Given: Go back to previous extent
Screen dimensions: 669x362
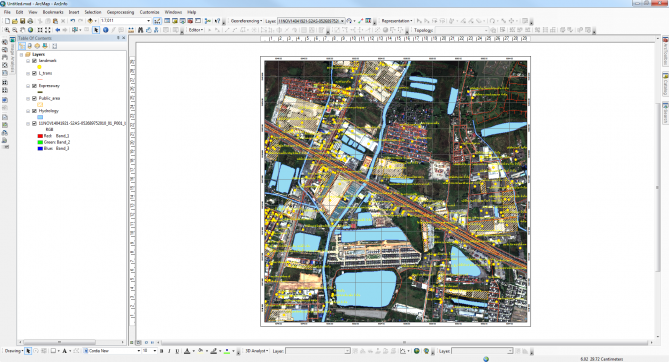Looking at the screenshot, I should pyautogui.click(x=58, y=30).
